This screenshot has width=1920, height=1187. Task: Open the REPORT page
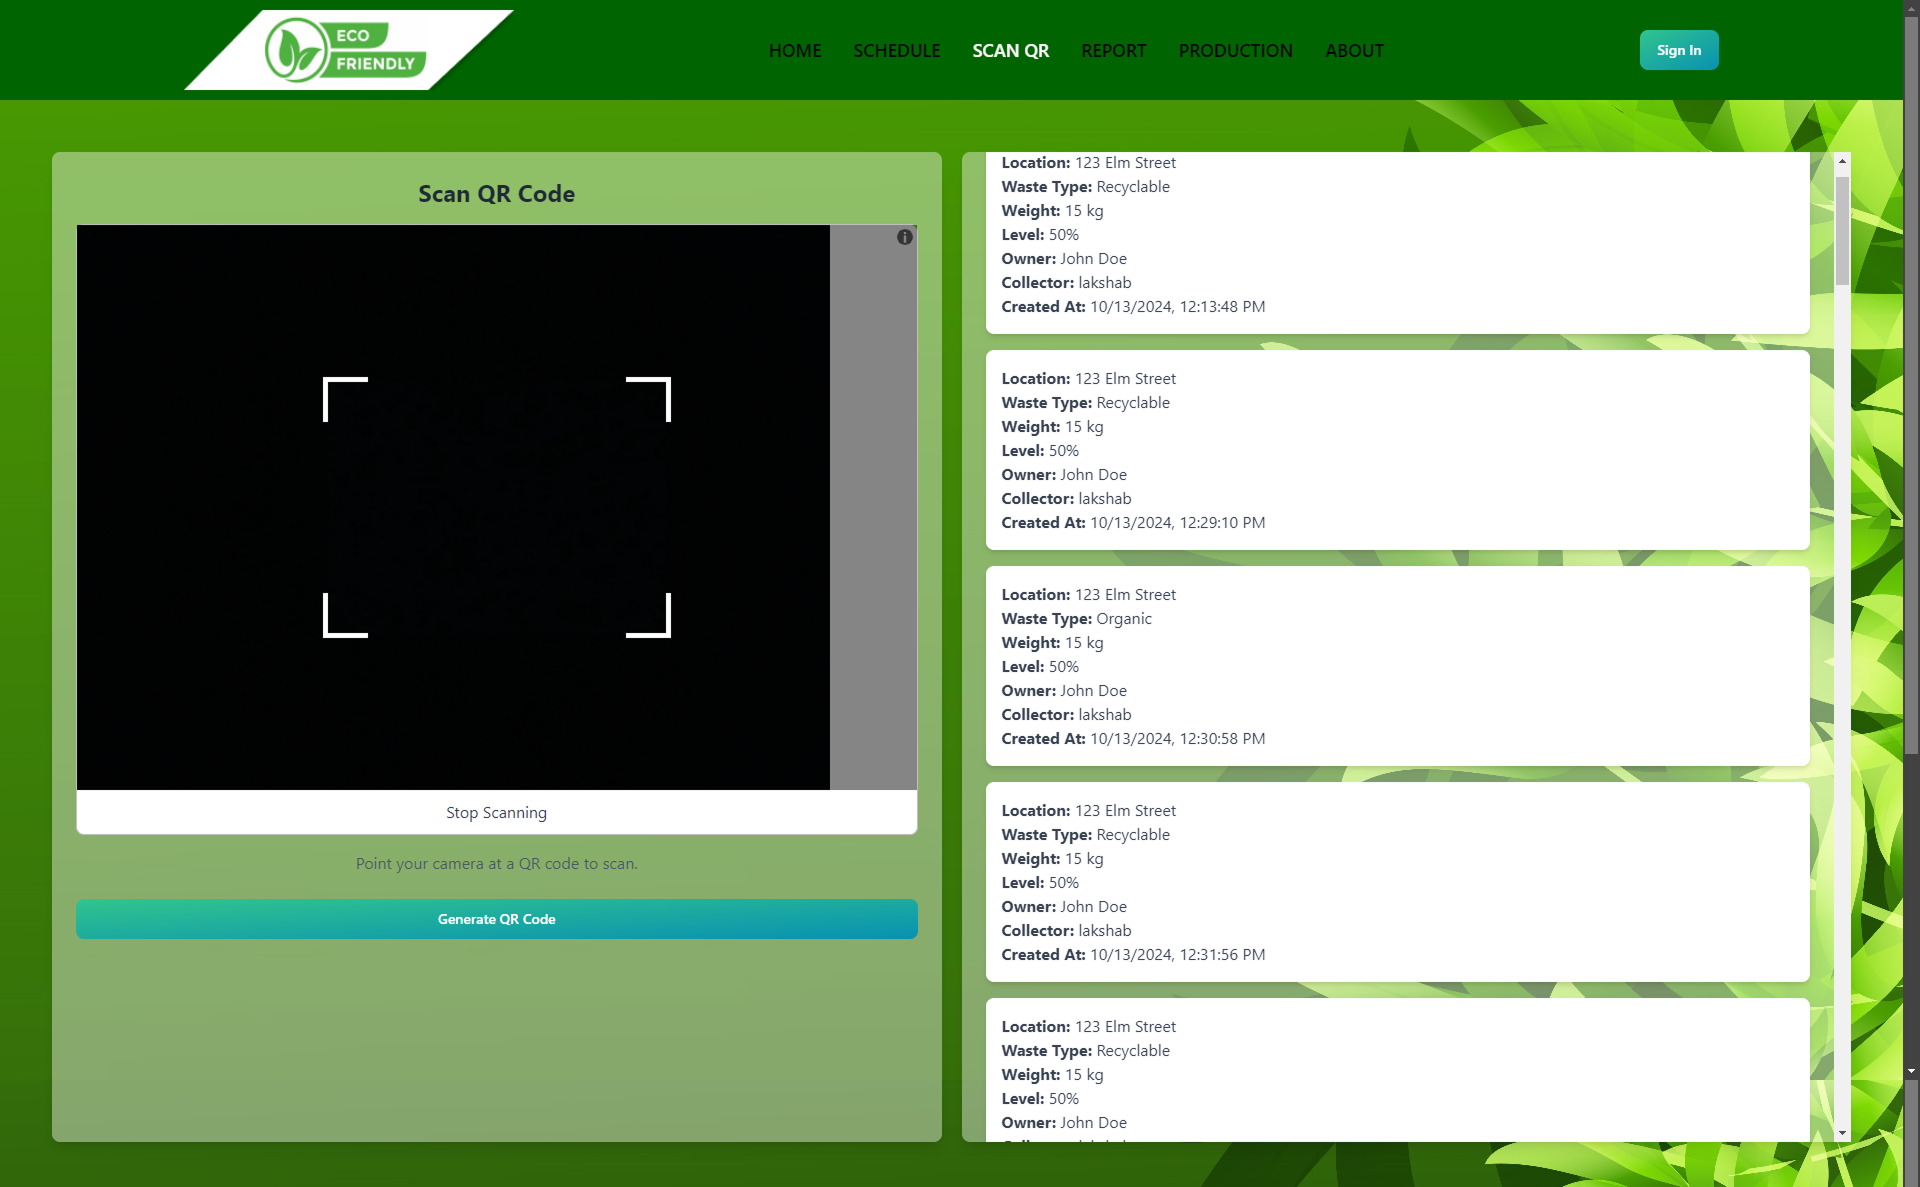pyautogui.click(x=1113, y=50)
